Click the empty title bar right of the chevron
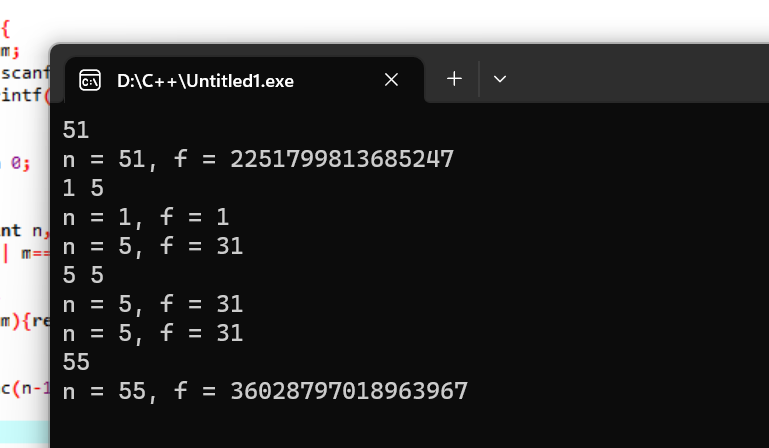The height and width of the screenshot is (448, 769). pos(640,78)
